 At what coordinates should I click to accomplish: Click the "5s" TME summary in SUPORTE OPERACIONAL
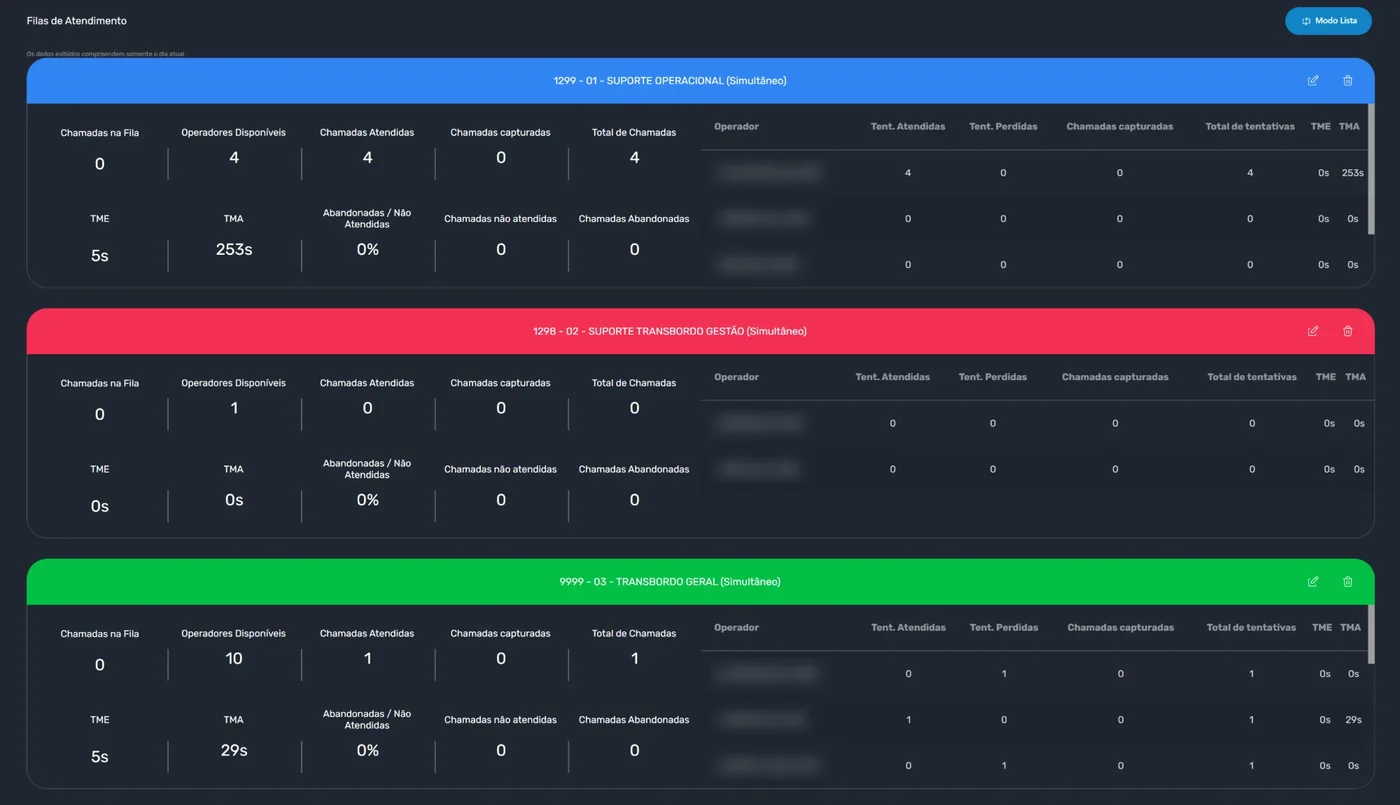(100, 256)
